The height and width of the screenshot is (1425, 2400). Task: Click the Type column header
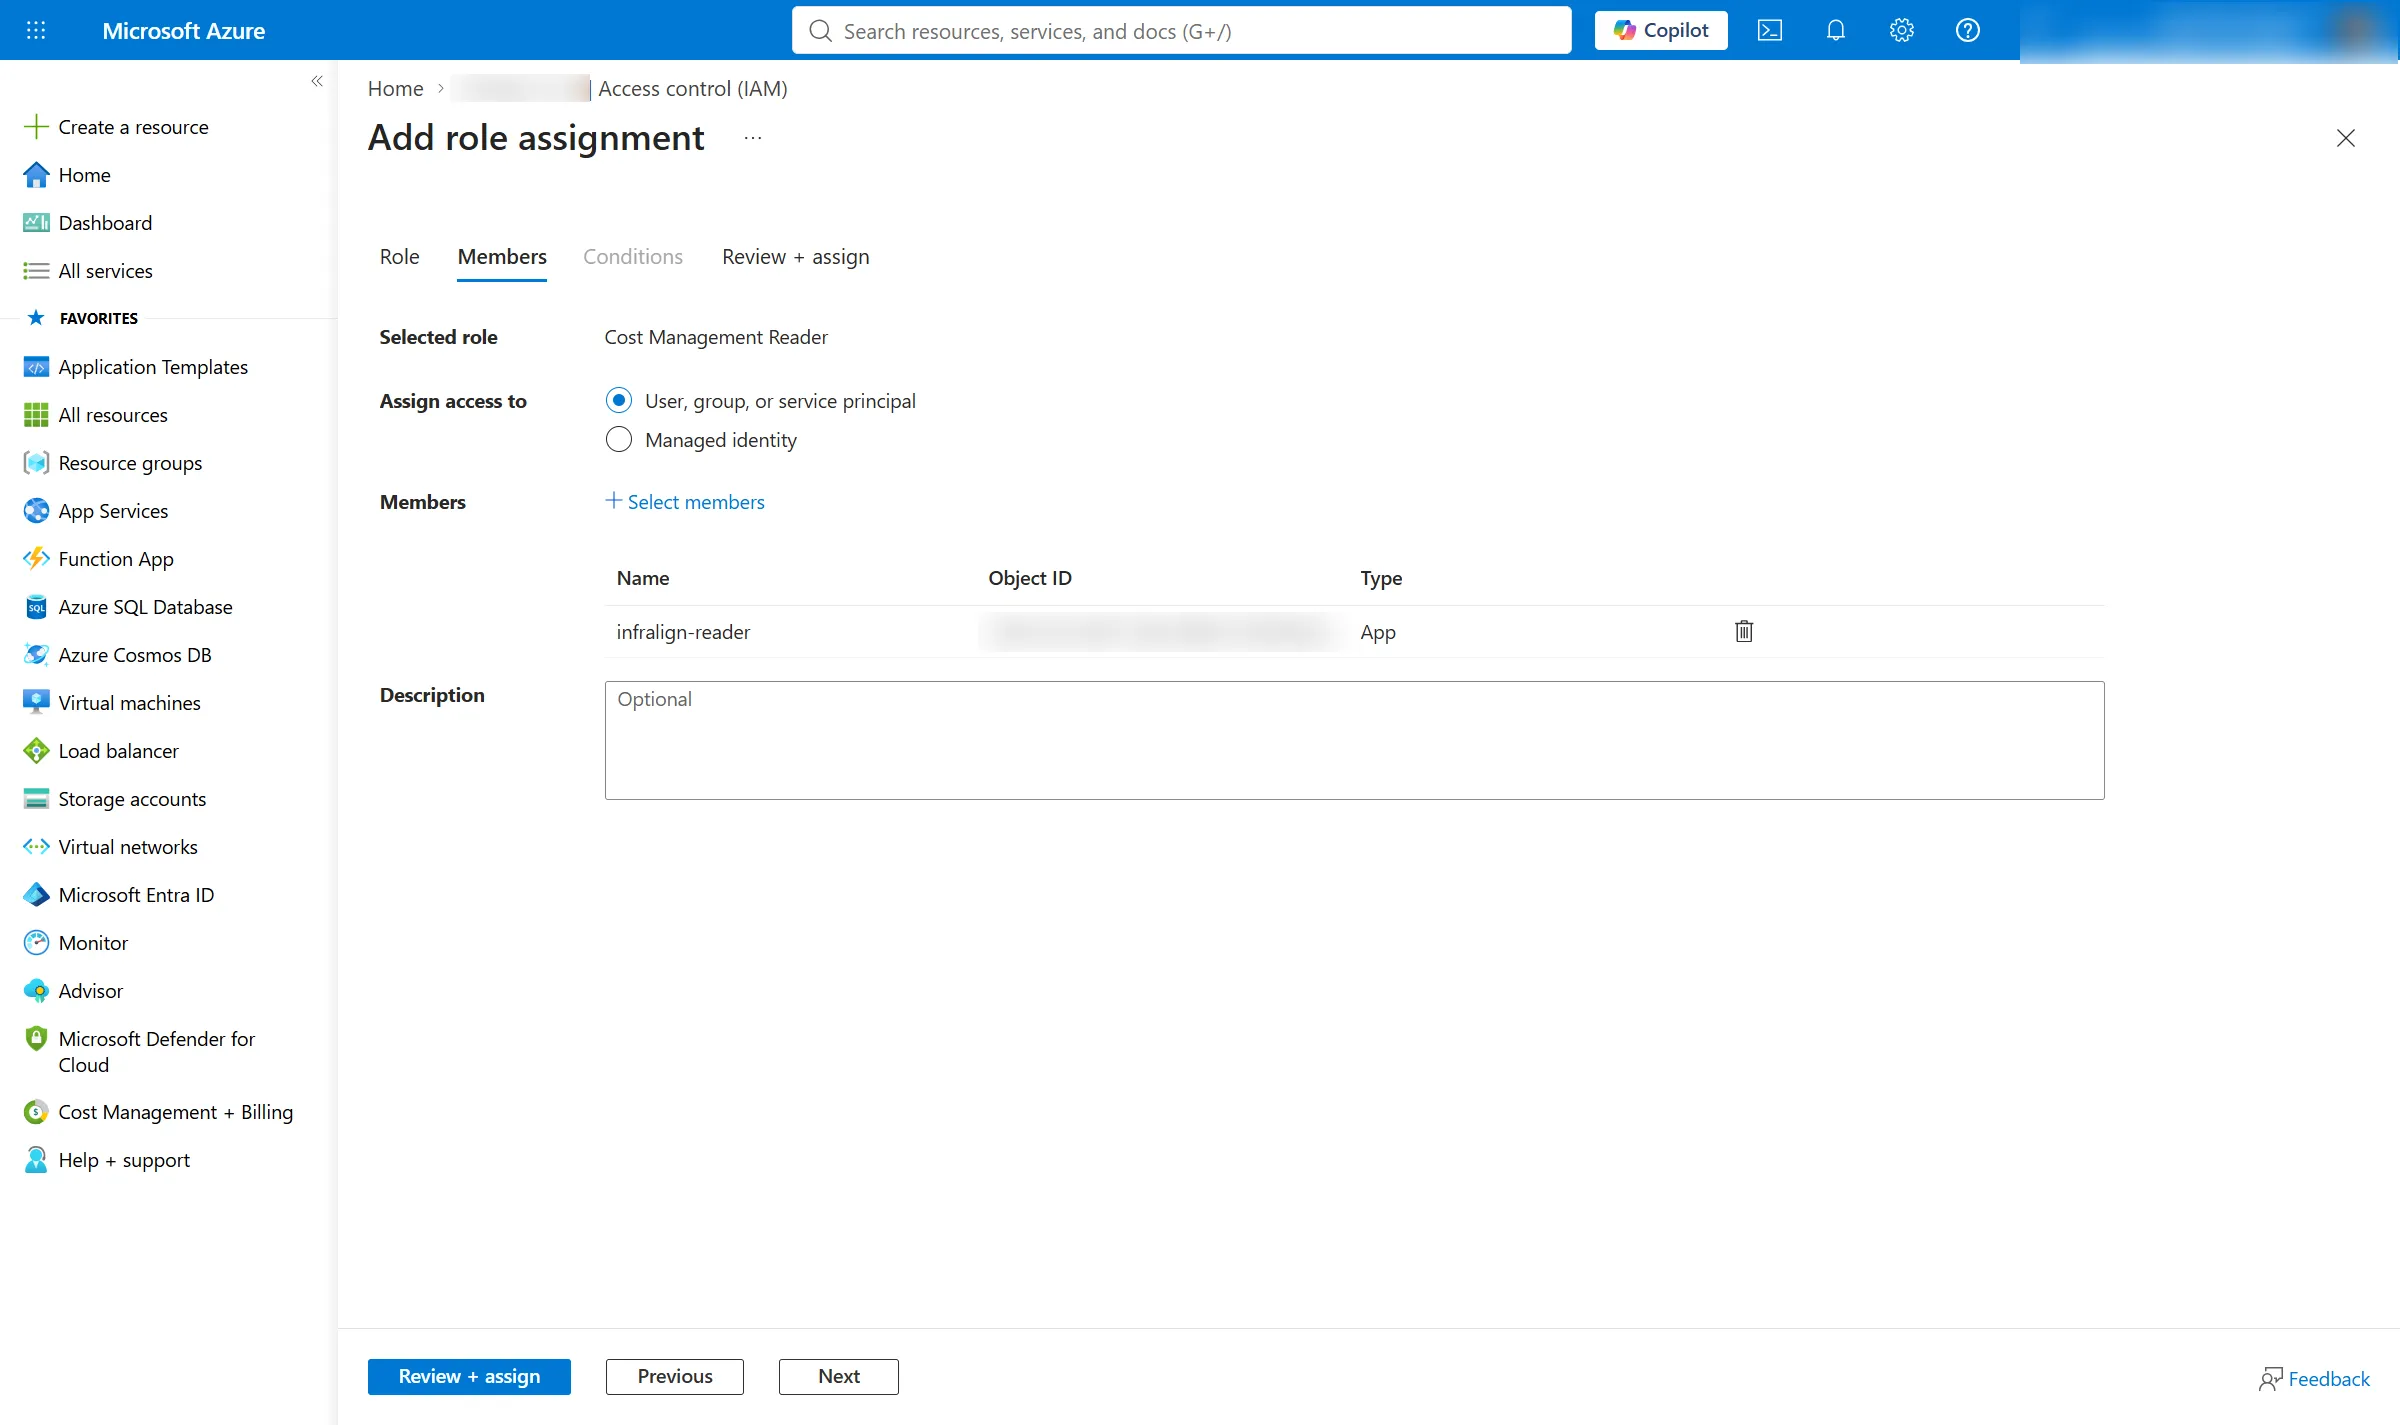click(1381, 578)
